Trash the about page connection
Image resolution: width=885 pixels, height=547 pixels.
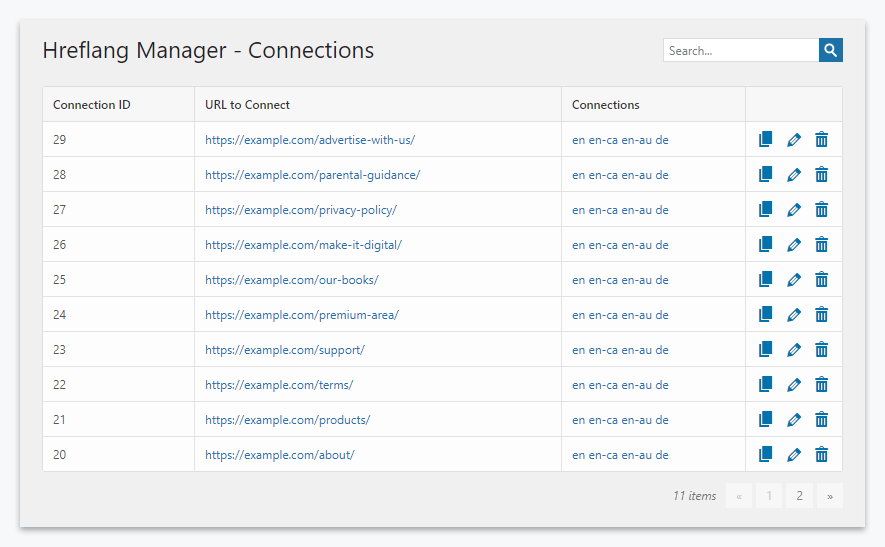coord(821,455)
